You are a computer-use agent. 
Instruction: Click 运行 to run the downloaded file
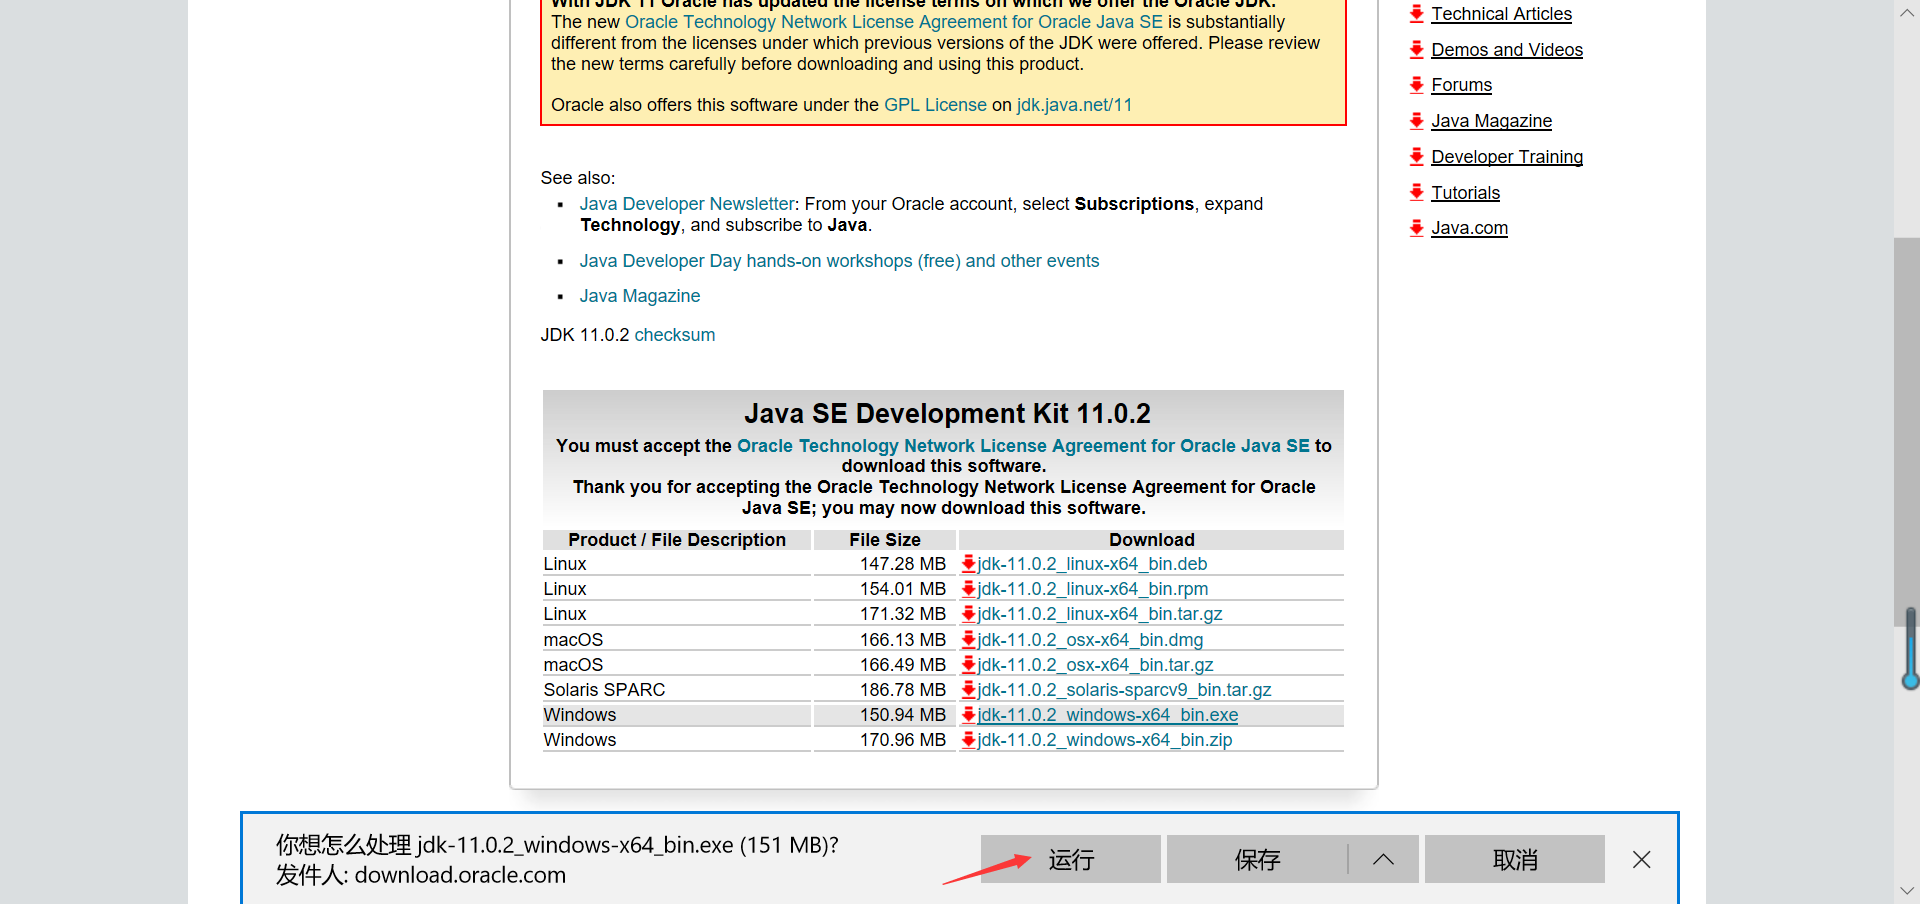pos(1070,859)
